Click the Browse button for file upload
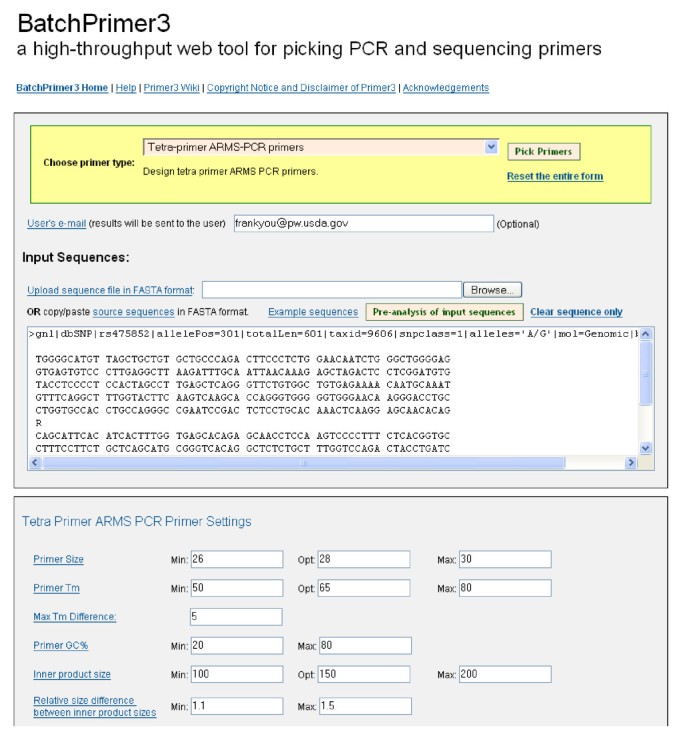Image resolution: width=685 pixels, height=735 pixels. [x=492, y=290]
